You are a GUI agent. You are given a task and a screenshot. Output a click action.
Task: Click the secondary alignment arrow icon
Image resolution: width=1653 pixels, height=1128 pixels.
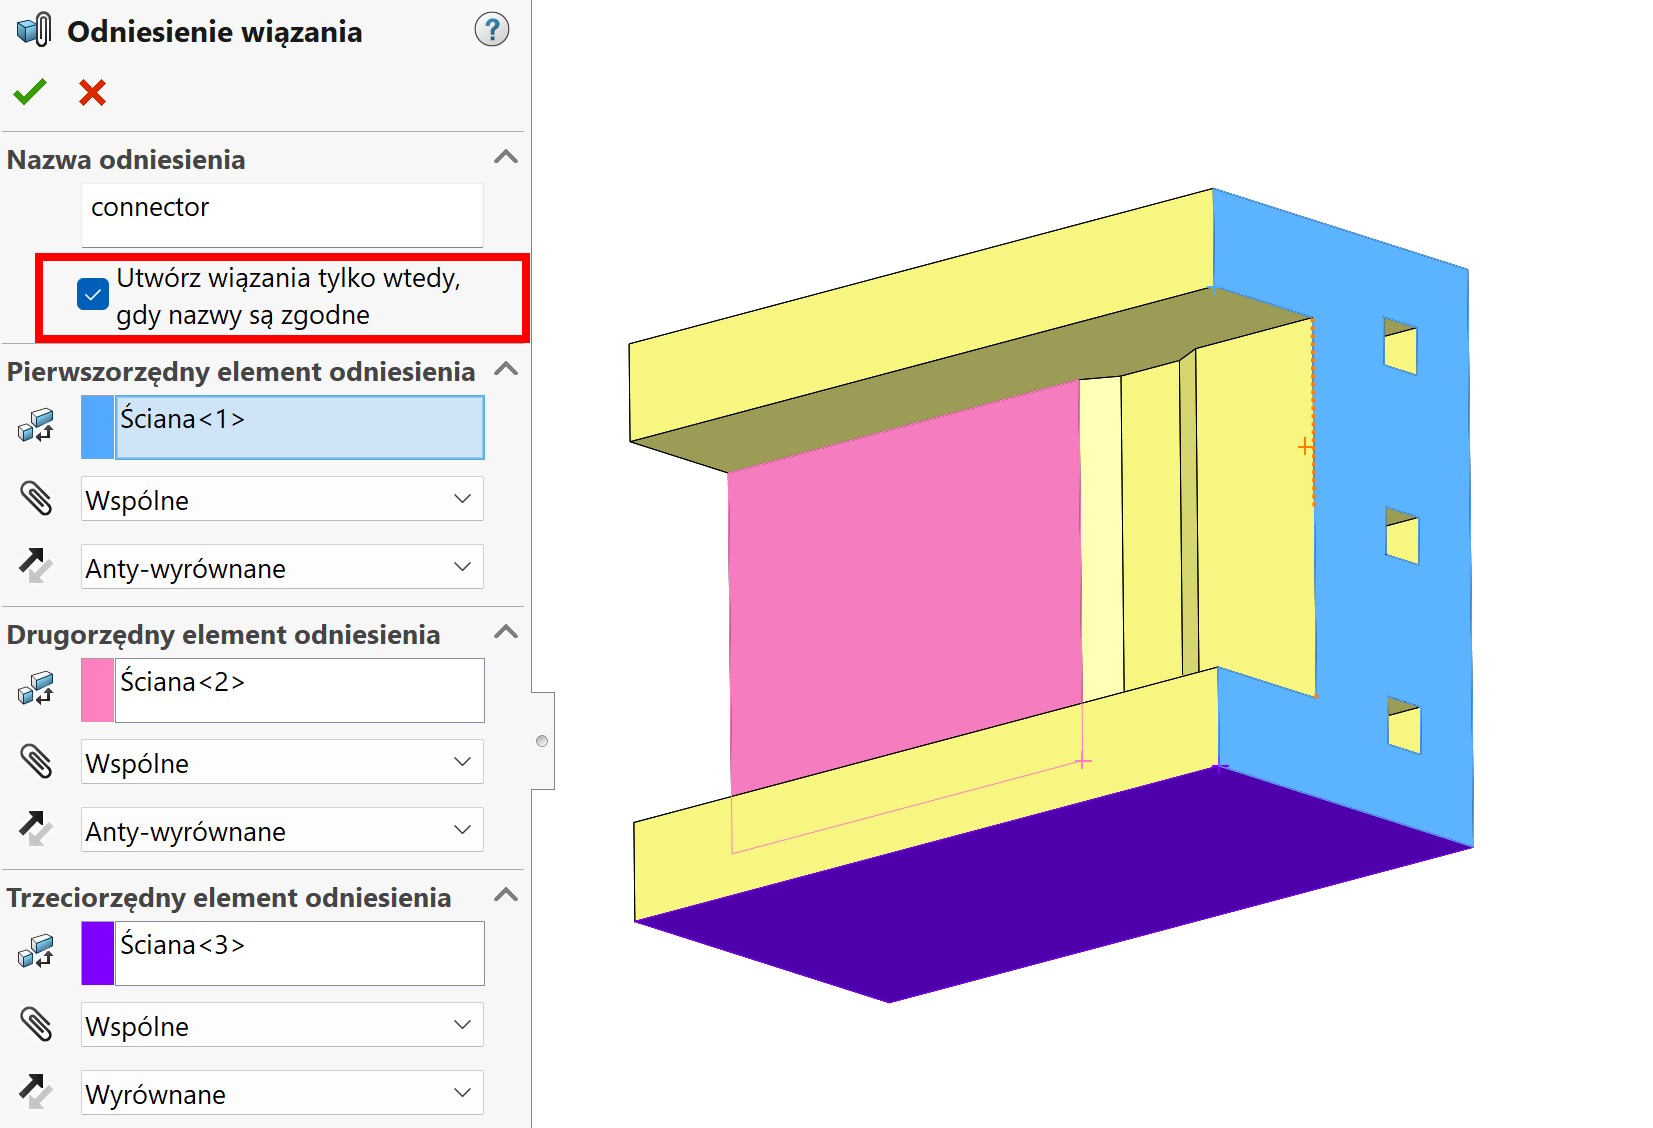36,829
